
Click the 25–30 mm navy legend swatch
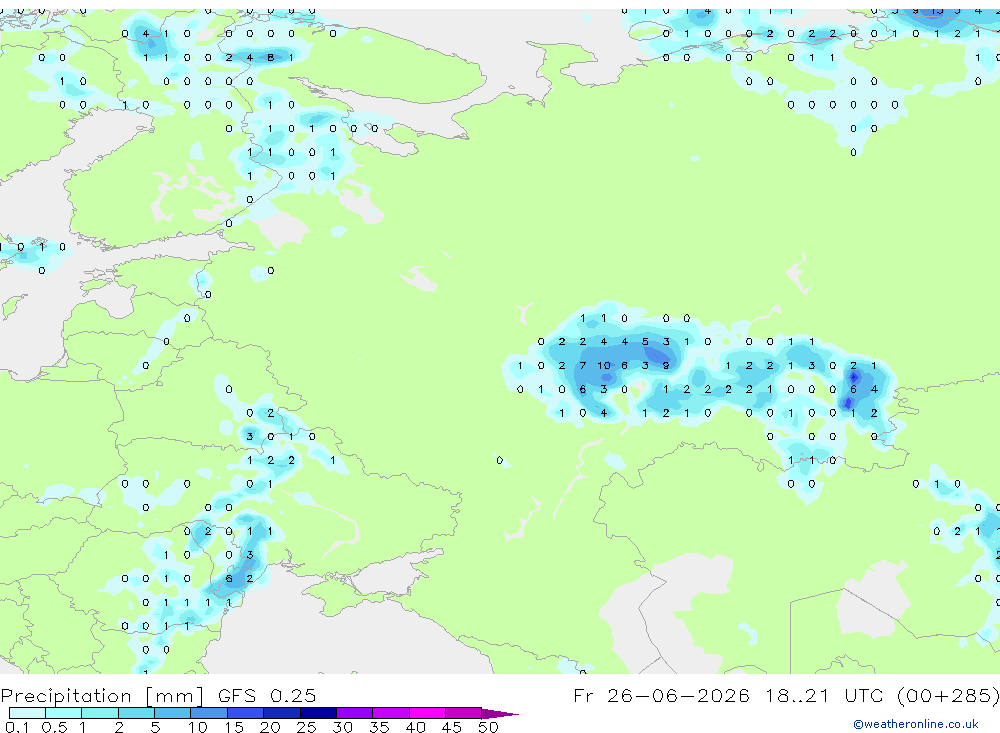tap(318, 713)
